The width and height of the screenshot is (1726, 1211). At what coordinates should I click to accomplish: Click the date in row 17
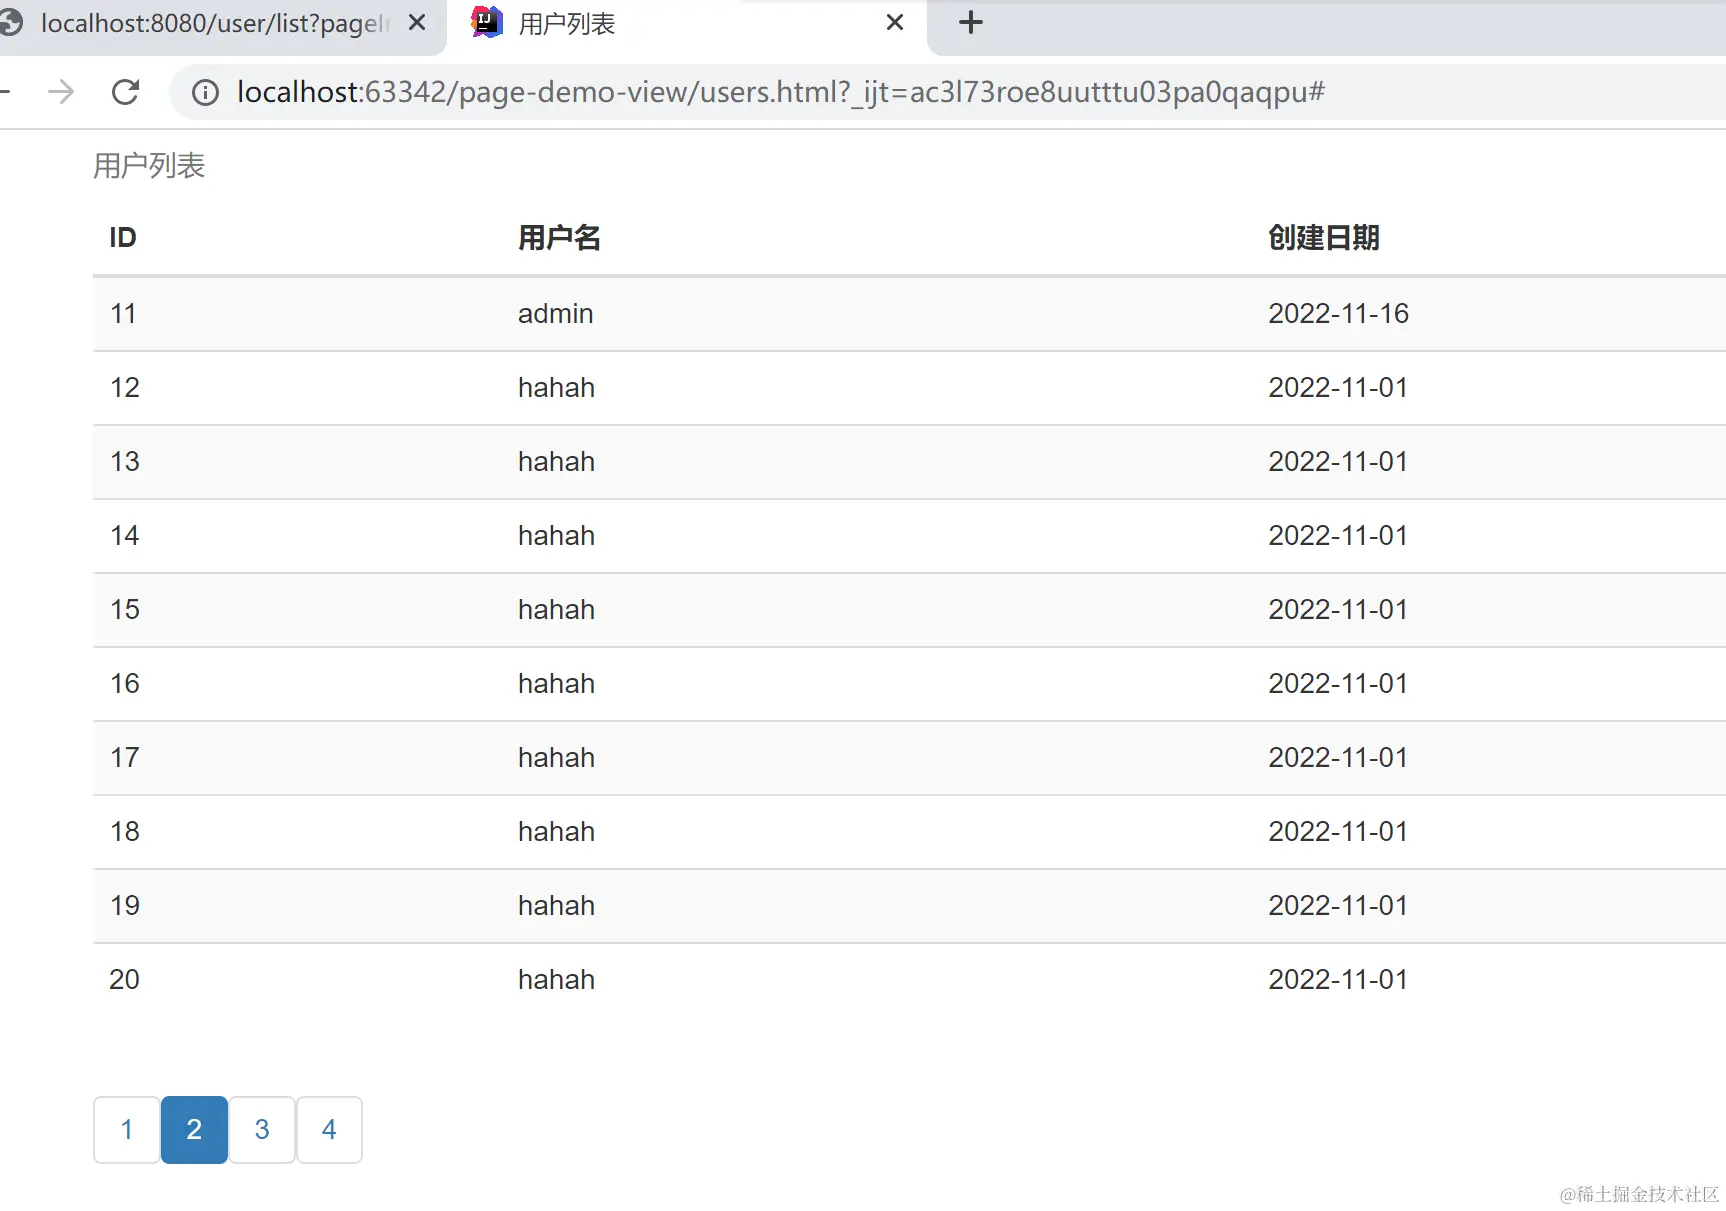coord(1338,758)
